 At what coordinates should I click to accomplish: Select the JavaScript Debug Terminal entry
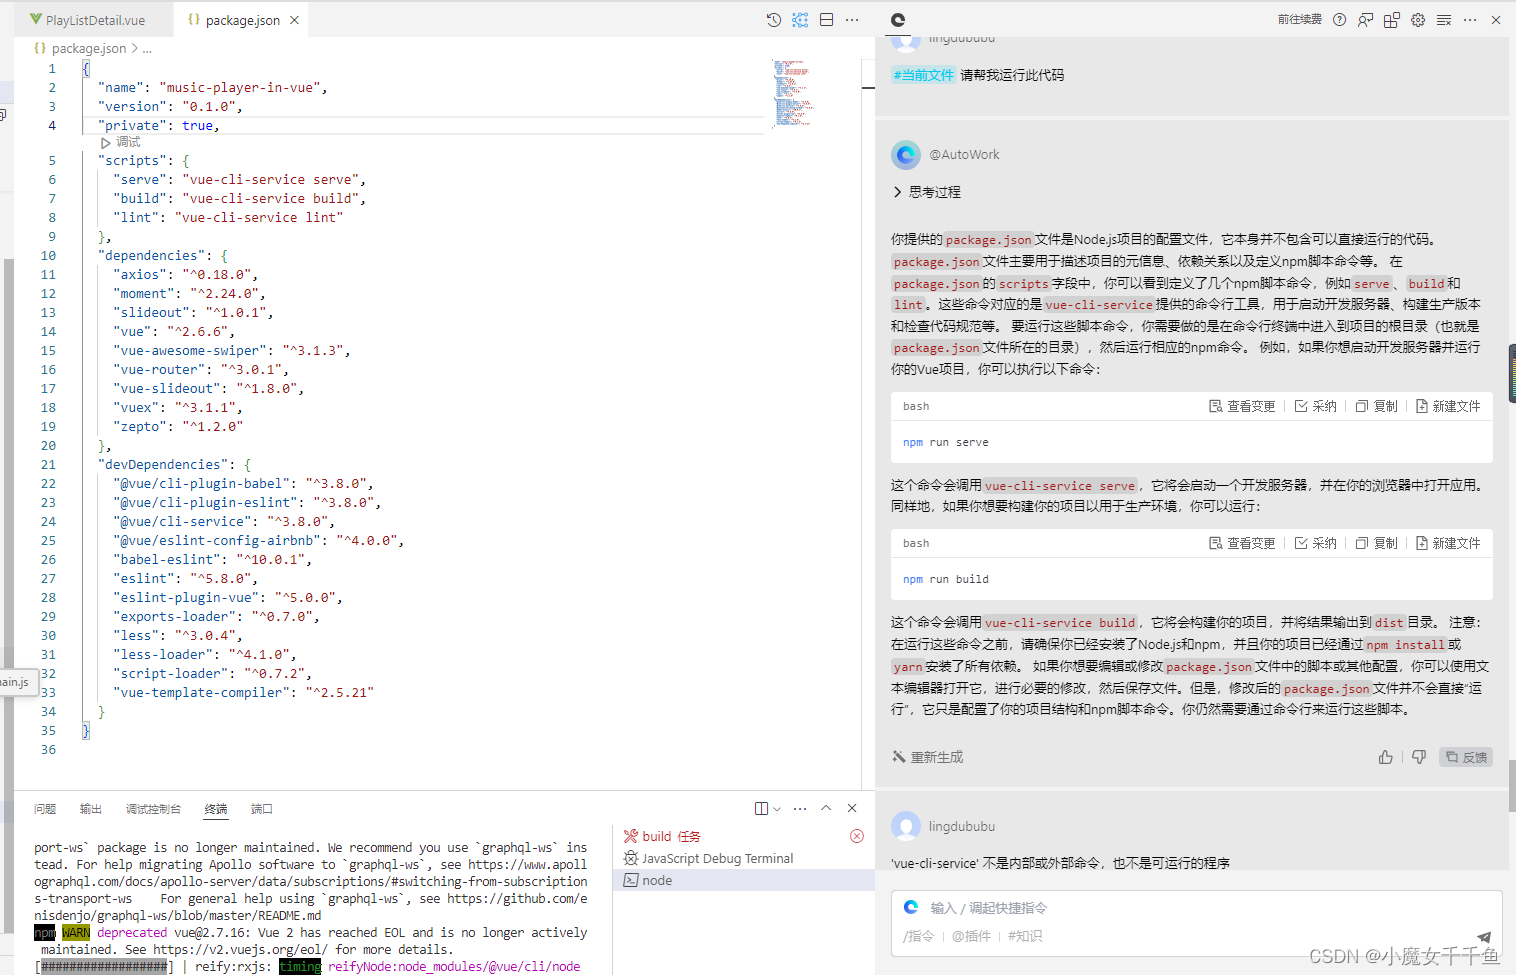(x=744, y=858)
